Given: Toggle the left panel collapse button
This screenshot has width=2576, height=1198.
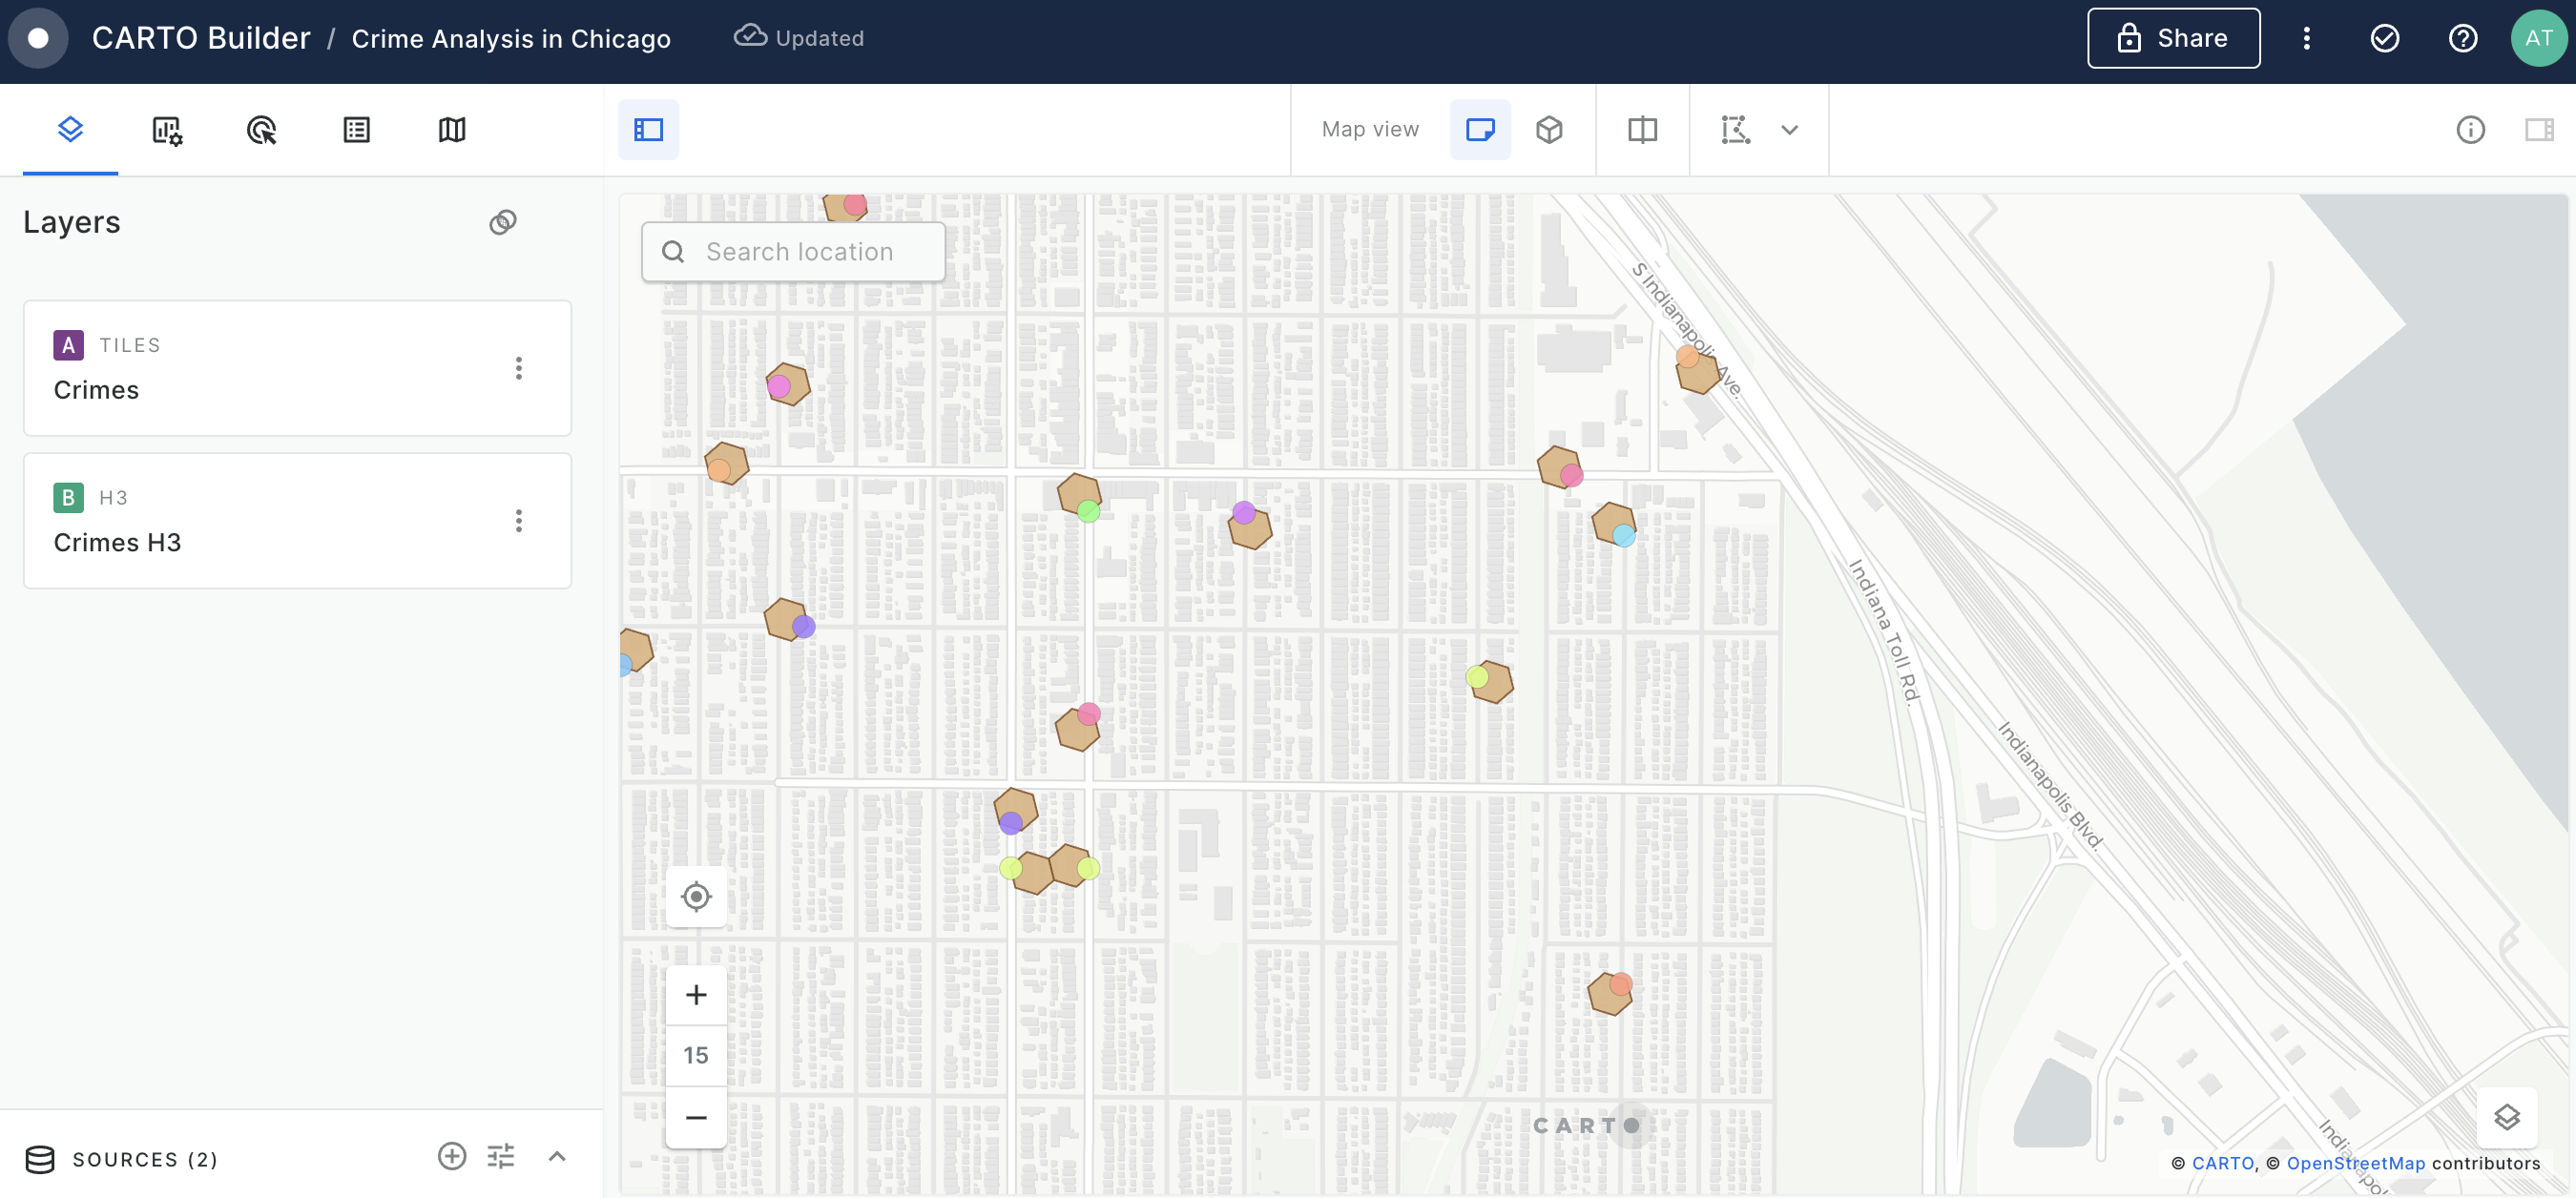Looking at the screenshot, I should point(648,130).
